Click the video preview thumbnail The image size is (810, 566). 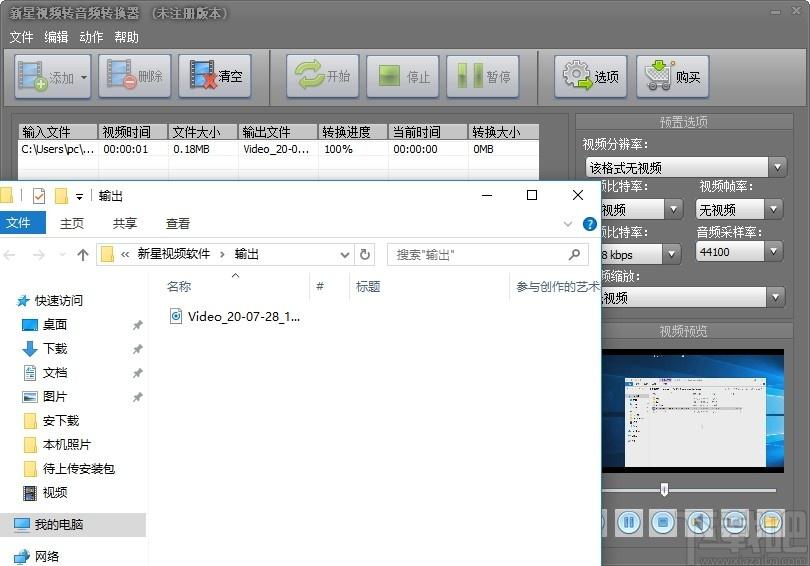tap(693, 411)
